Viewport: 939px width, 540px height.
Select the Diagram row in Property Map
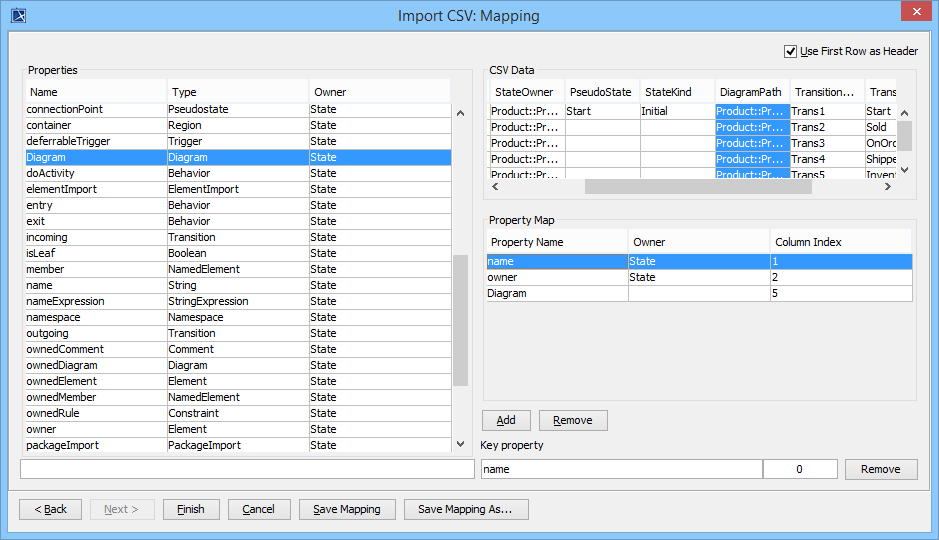point(557,294)
